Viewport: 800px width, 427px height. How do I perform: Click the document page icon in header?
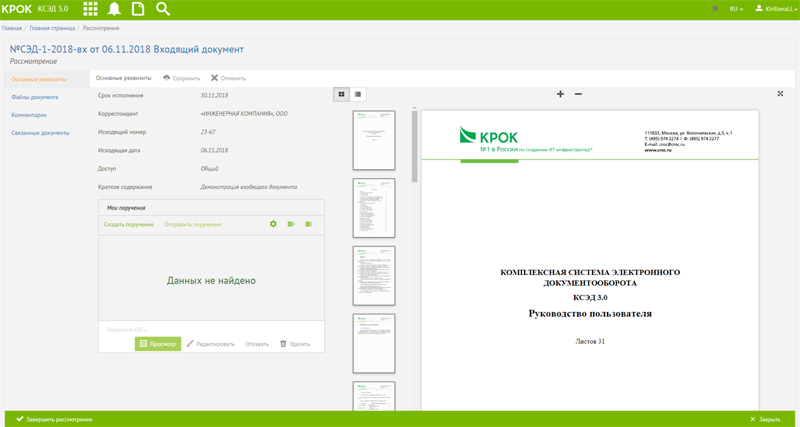137,9
